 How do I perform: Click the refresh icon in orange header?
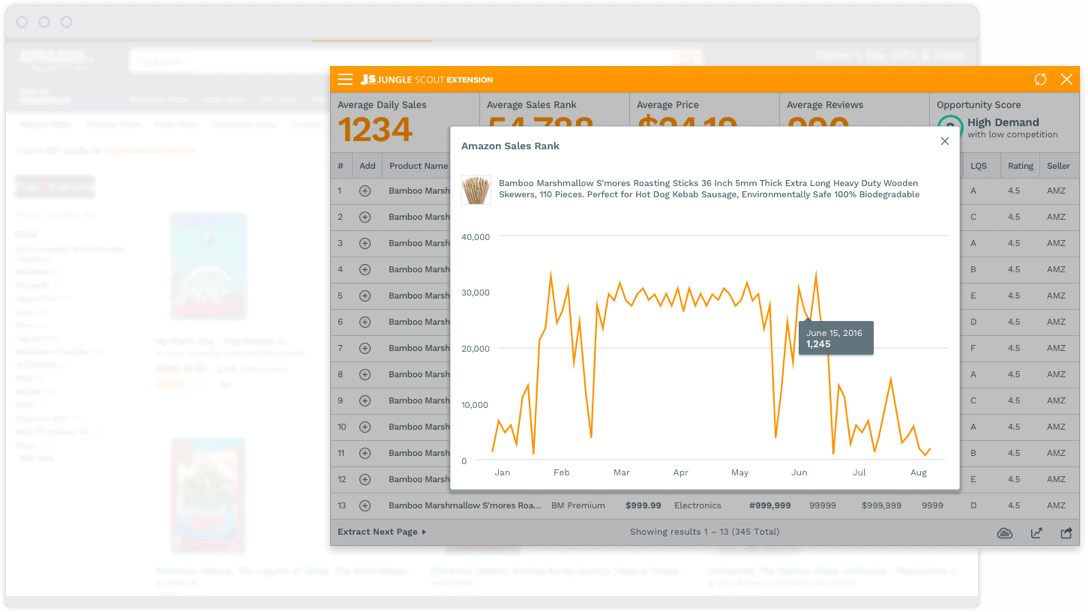pos(1041,79)
